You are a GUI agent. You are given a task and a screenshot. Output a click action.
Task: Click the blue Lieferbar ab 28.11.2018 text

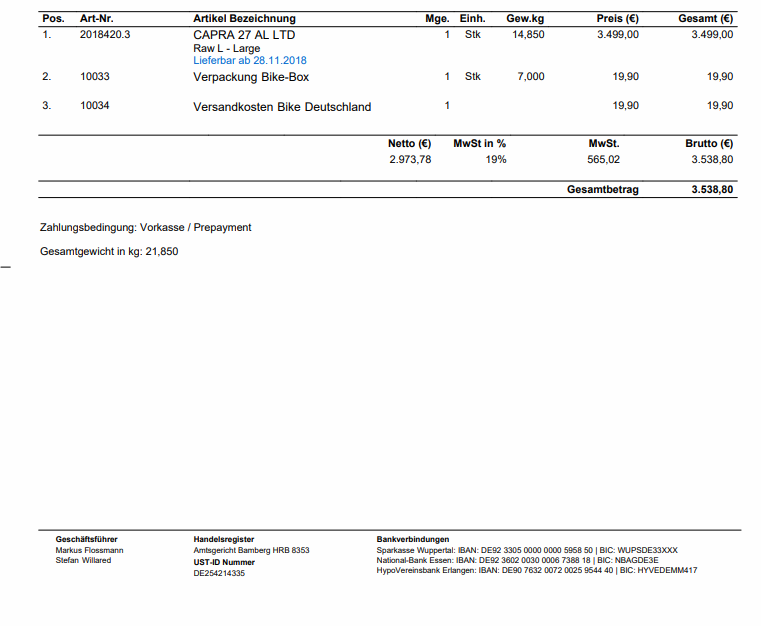pyautogui.click(x=250, y=60)
